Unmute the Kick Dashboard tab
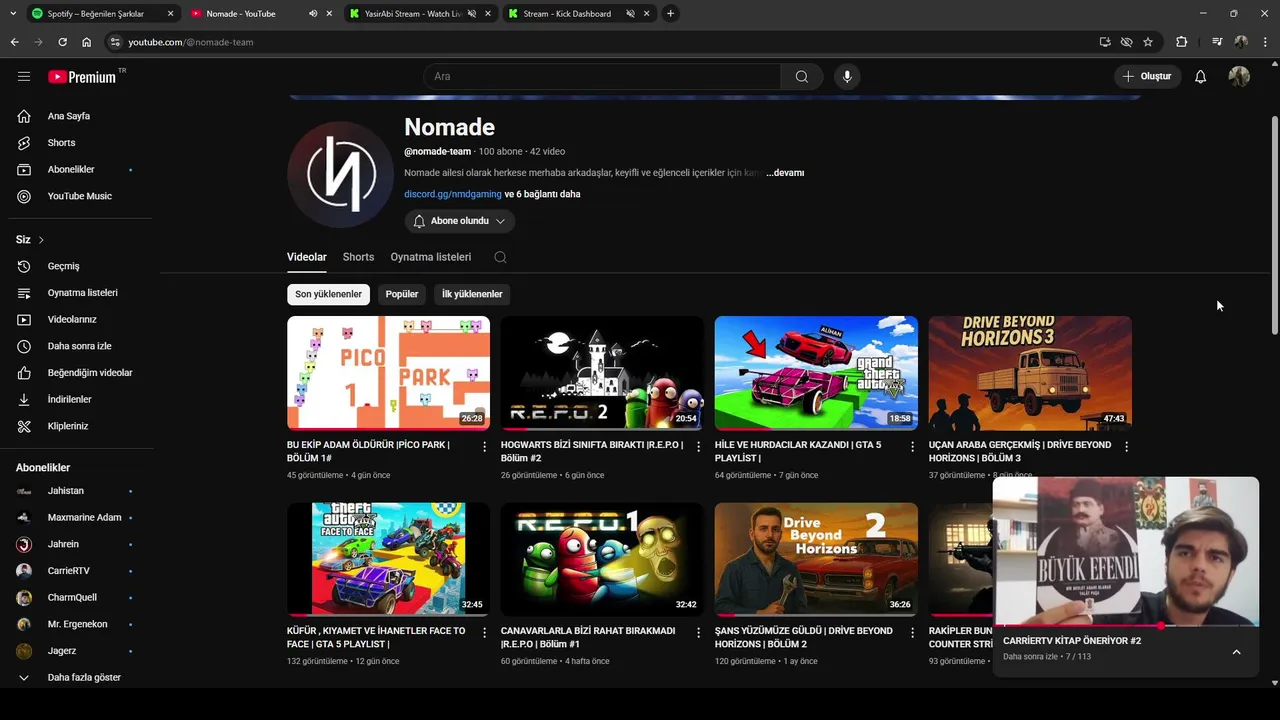The image size is (1280, 720). tap(631, 13)
